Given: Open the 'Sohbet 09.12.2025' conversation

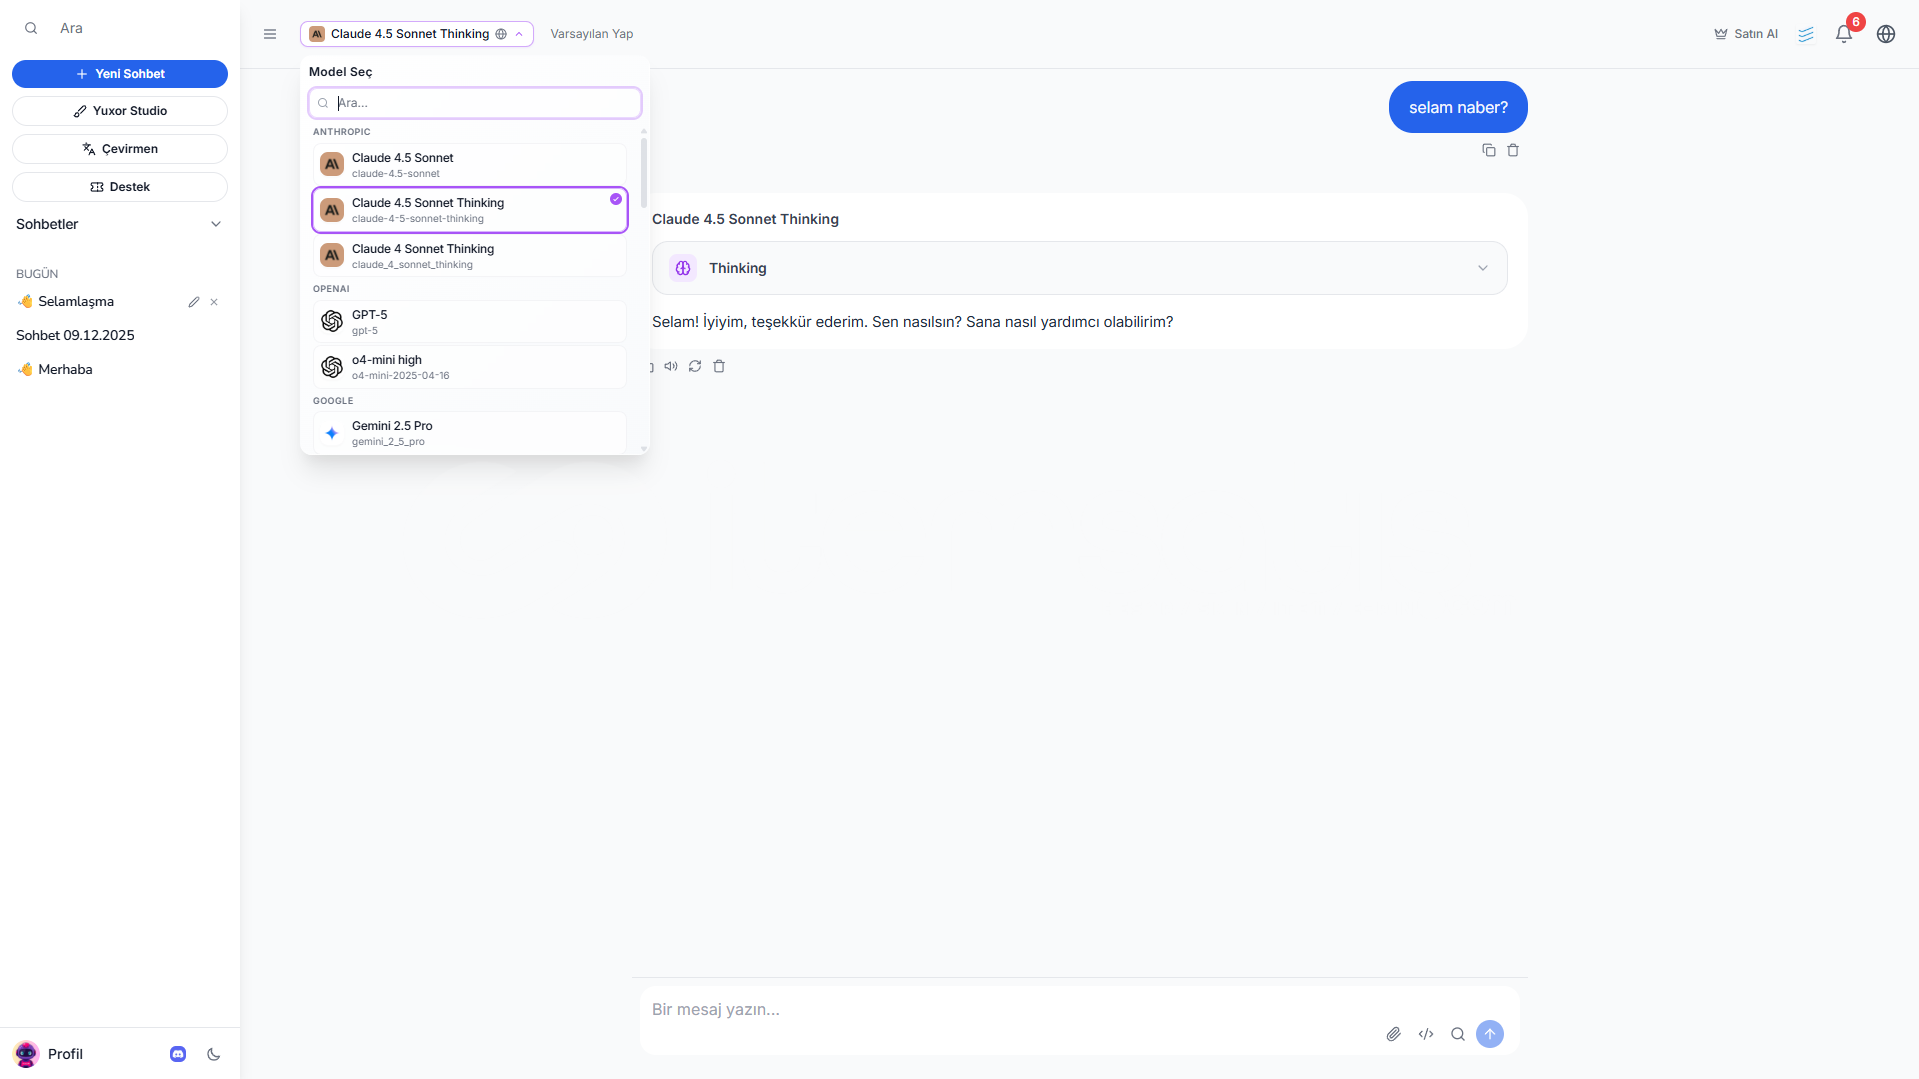Looking at the screenshot, I should tap(75, 336).
